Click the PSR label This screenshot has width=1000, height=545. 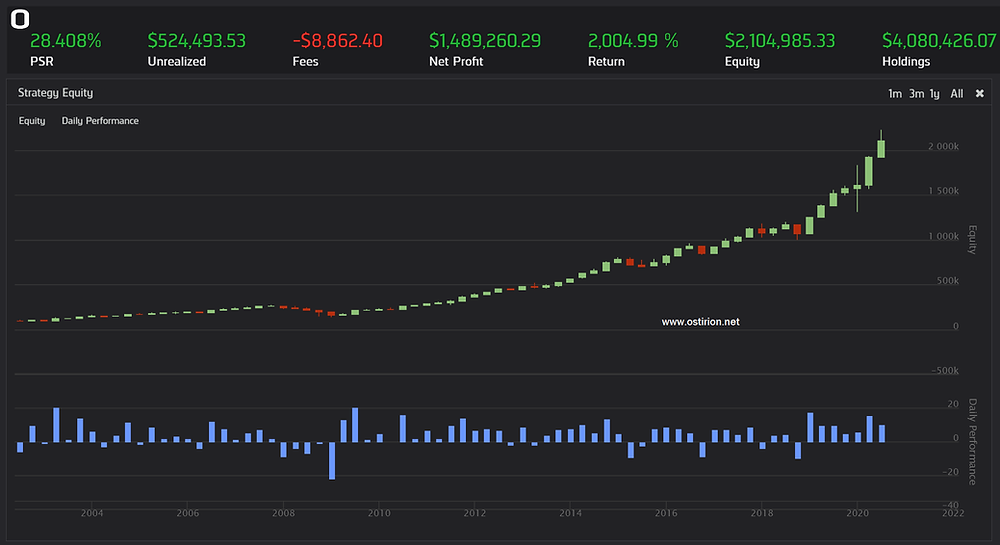tap(41, 61)
